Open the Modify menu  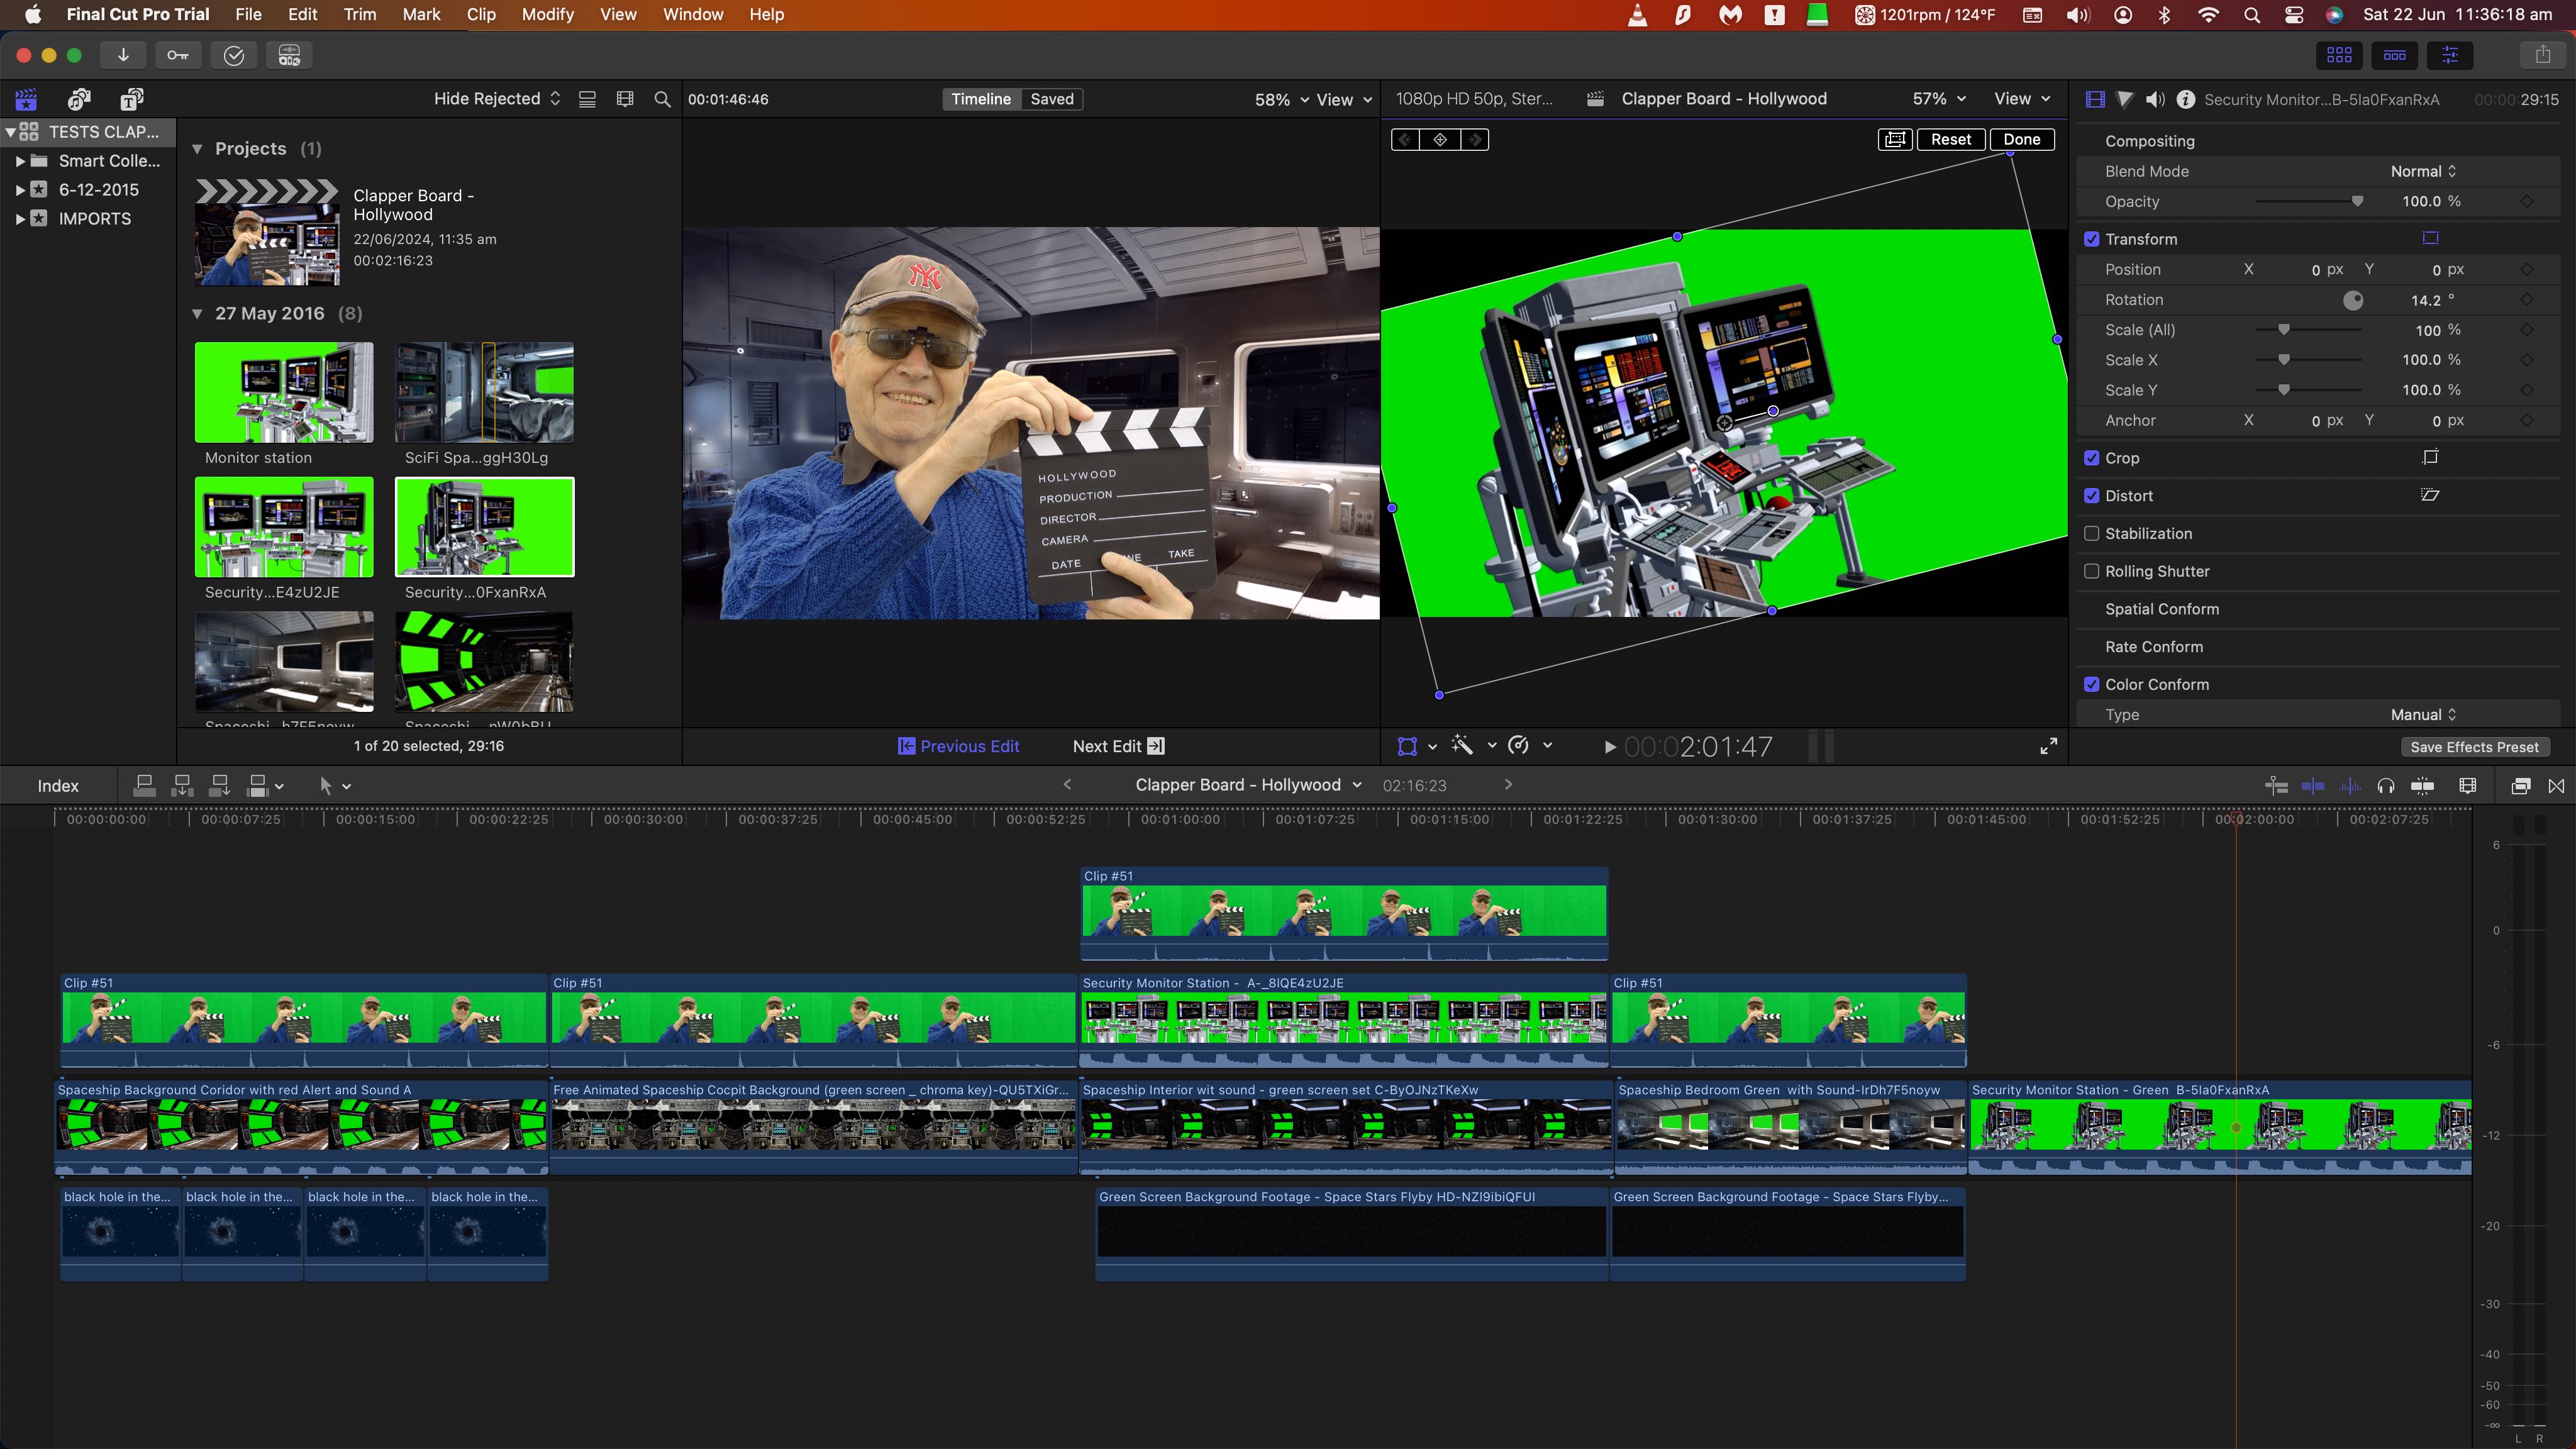547,14
